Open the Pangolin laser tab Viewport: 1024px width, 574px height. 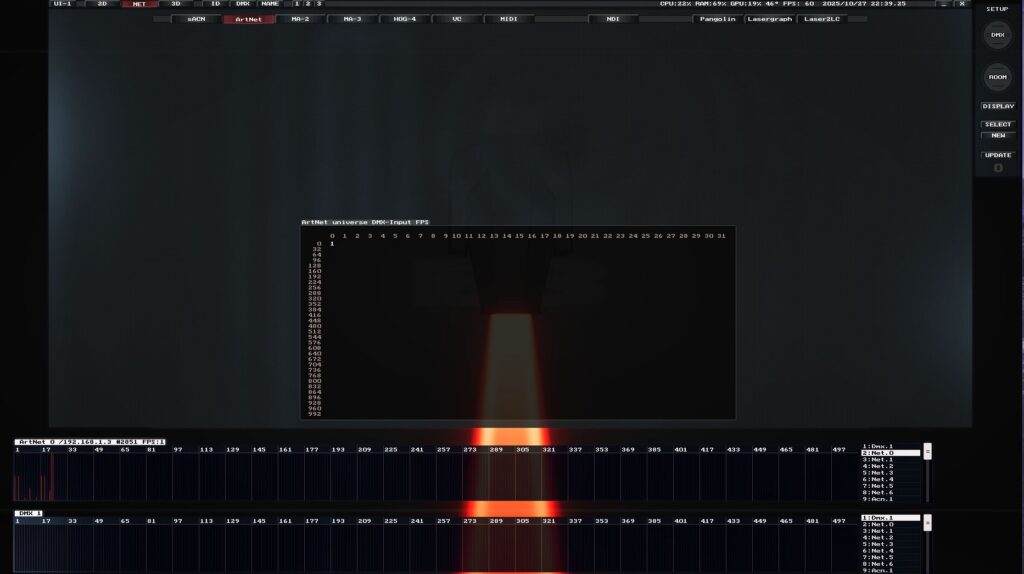click(x=717, y=19)
